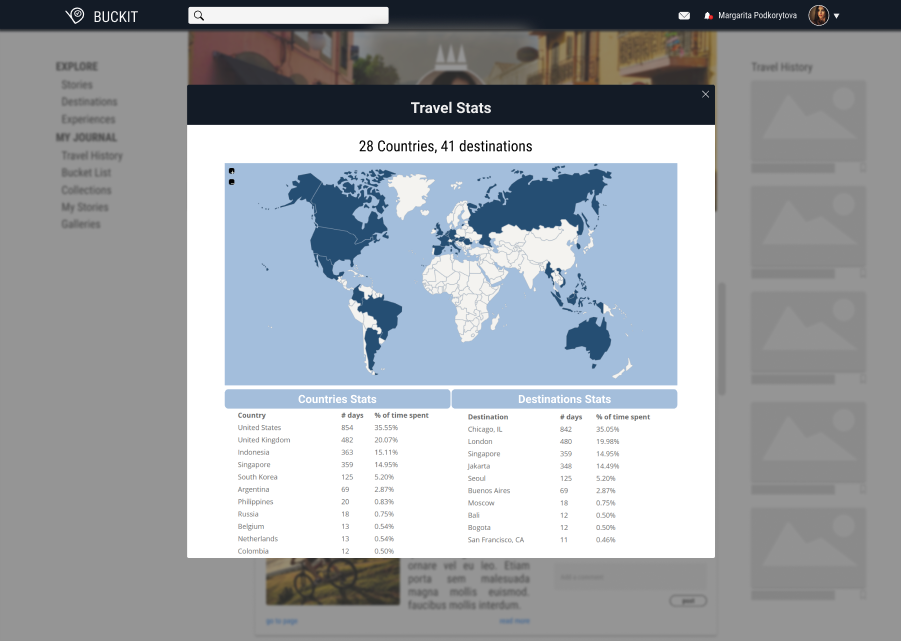Click the page scrollbar behind the dialog
The height and width of the screenshot is (641, 901).
(722, 339)
